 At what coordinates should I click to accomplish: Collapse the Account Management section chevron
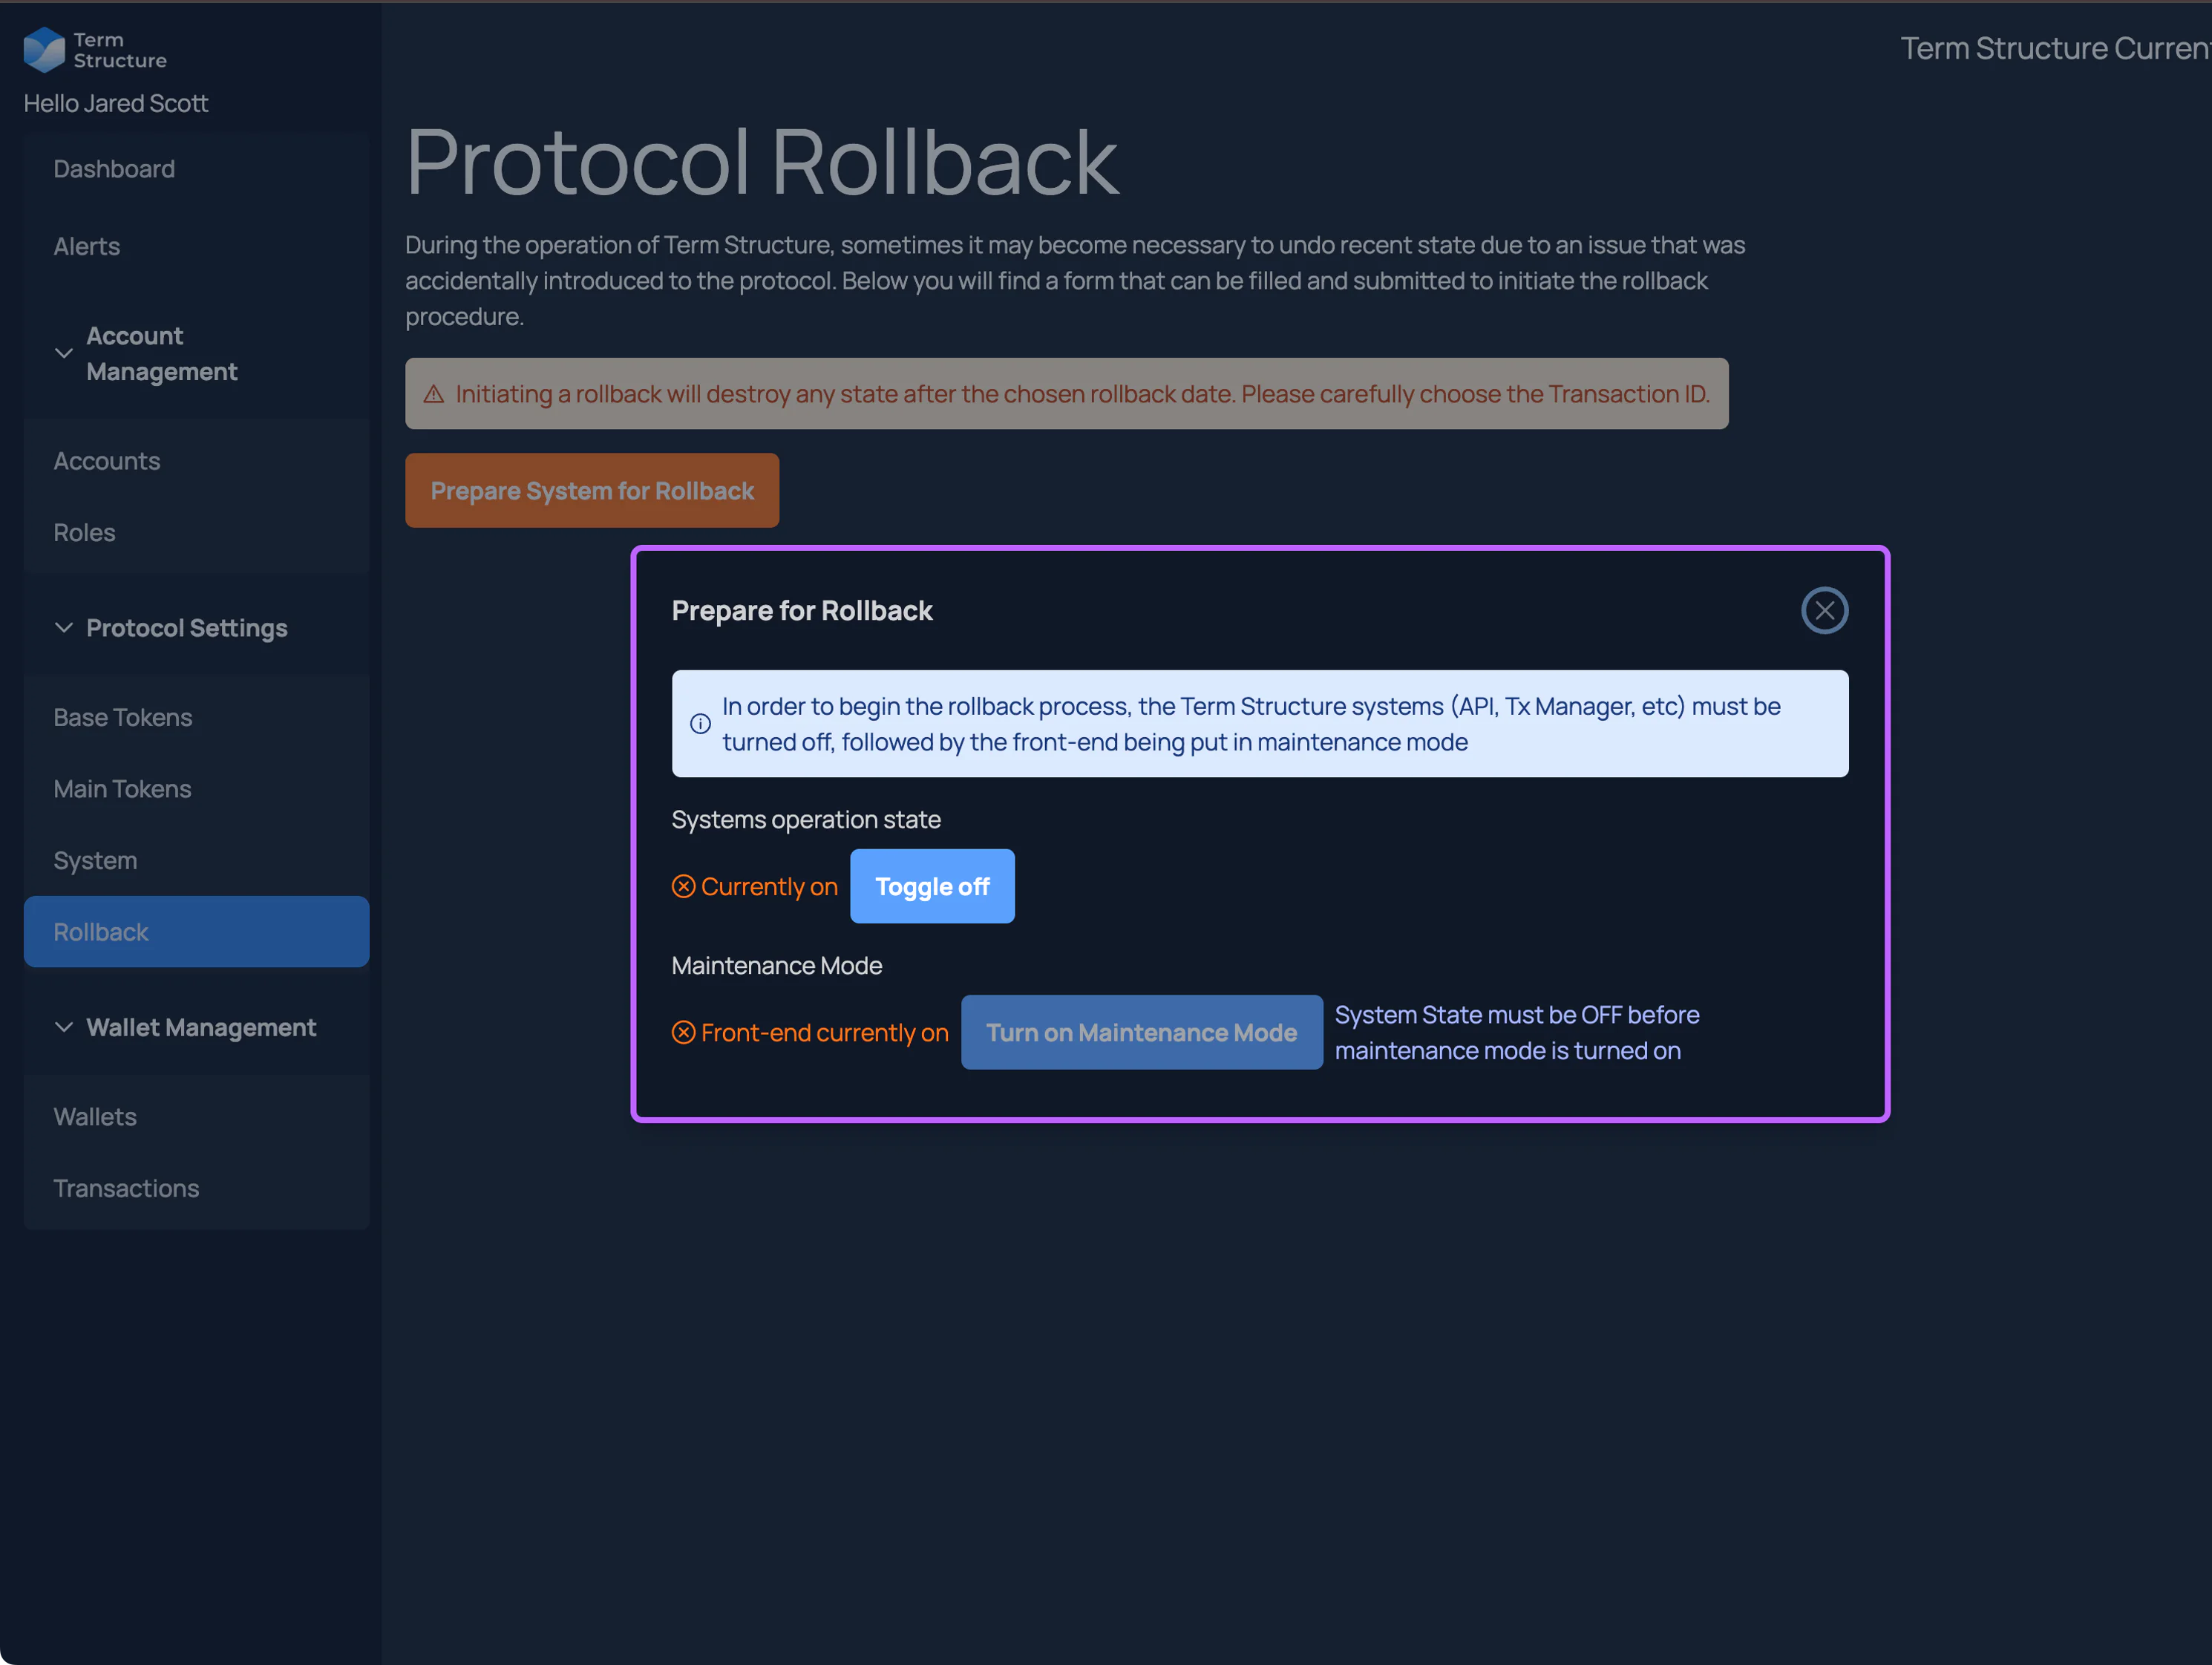(x=64, y=353)
